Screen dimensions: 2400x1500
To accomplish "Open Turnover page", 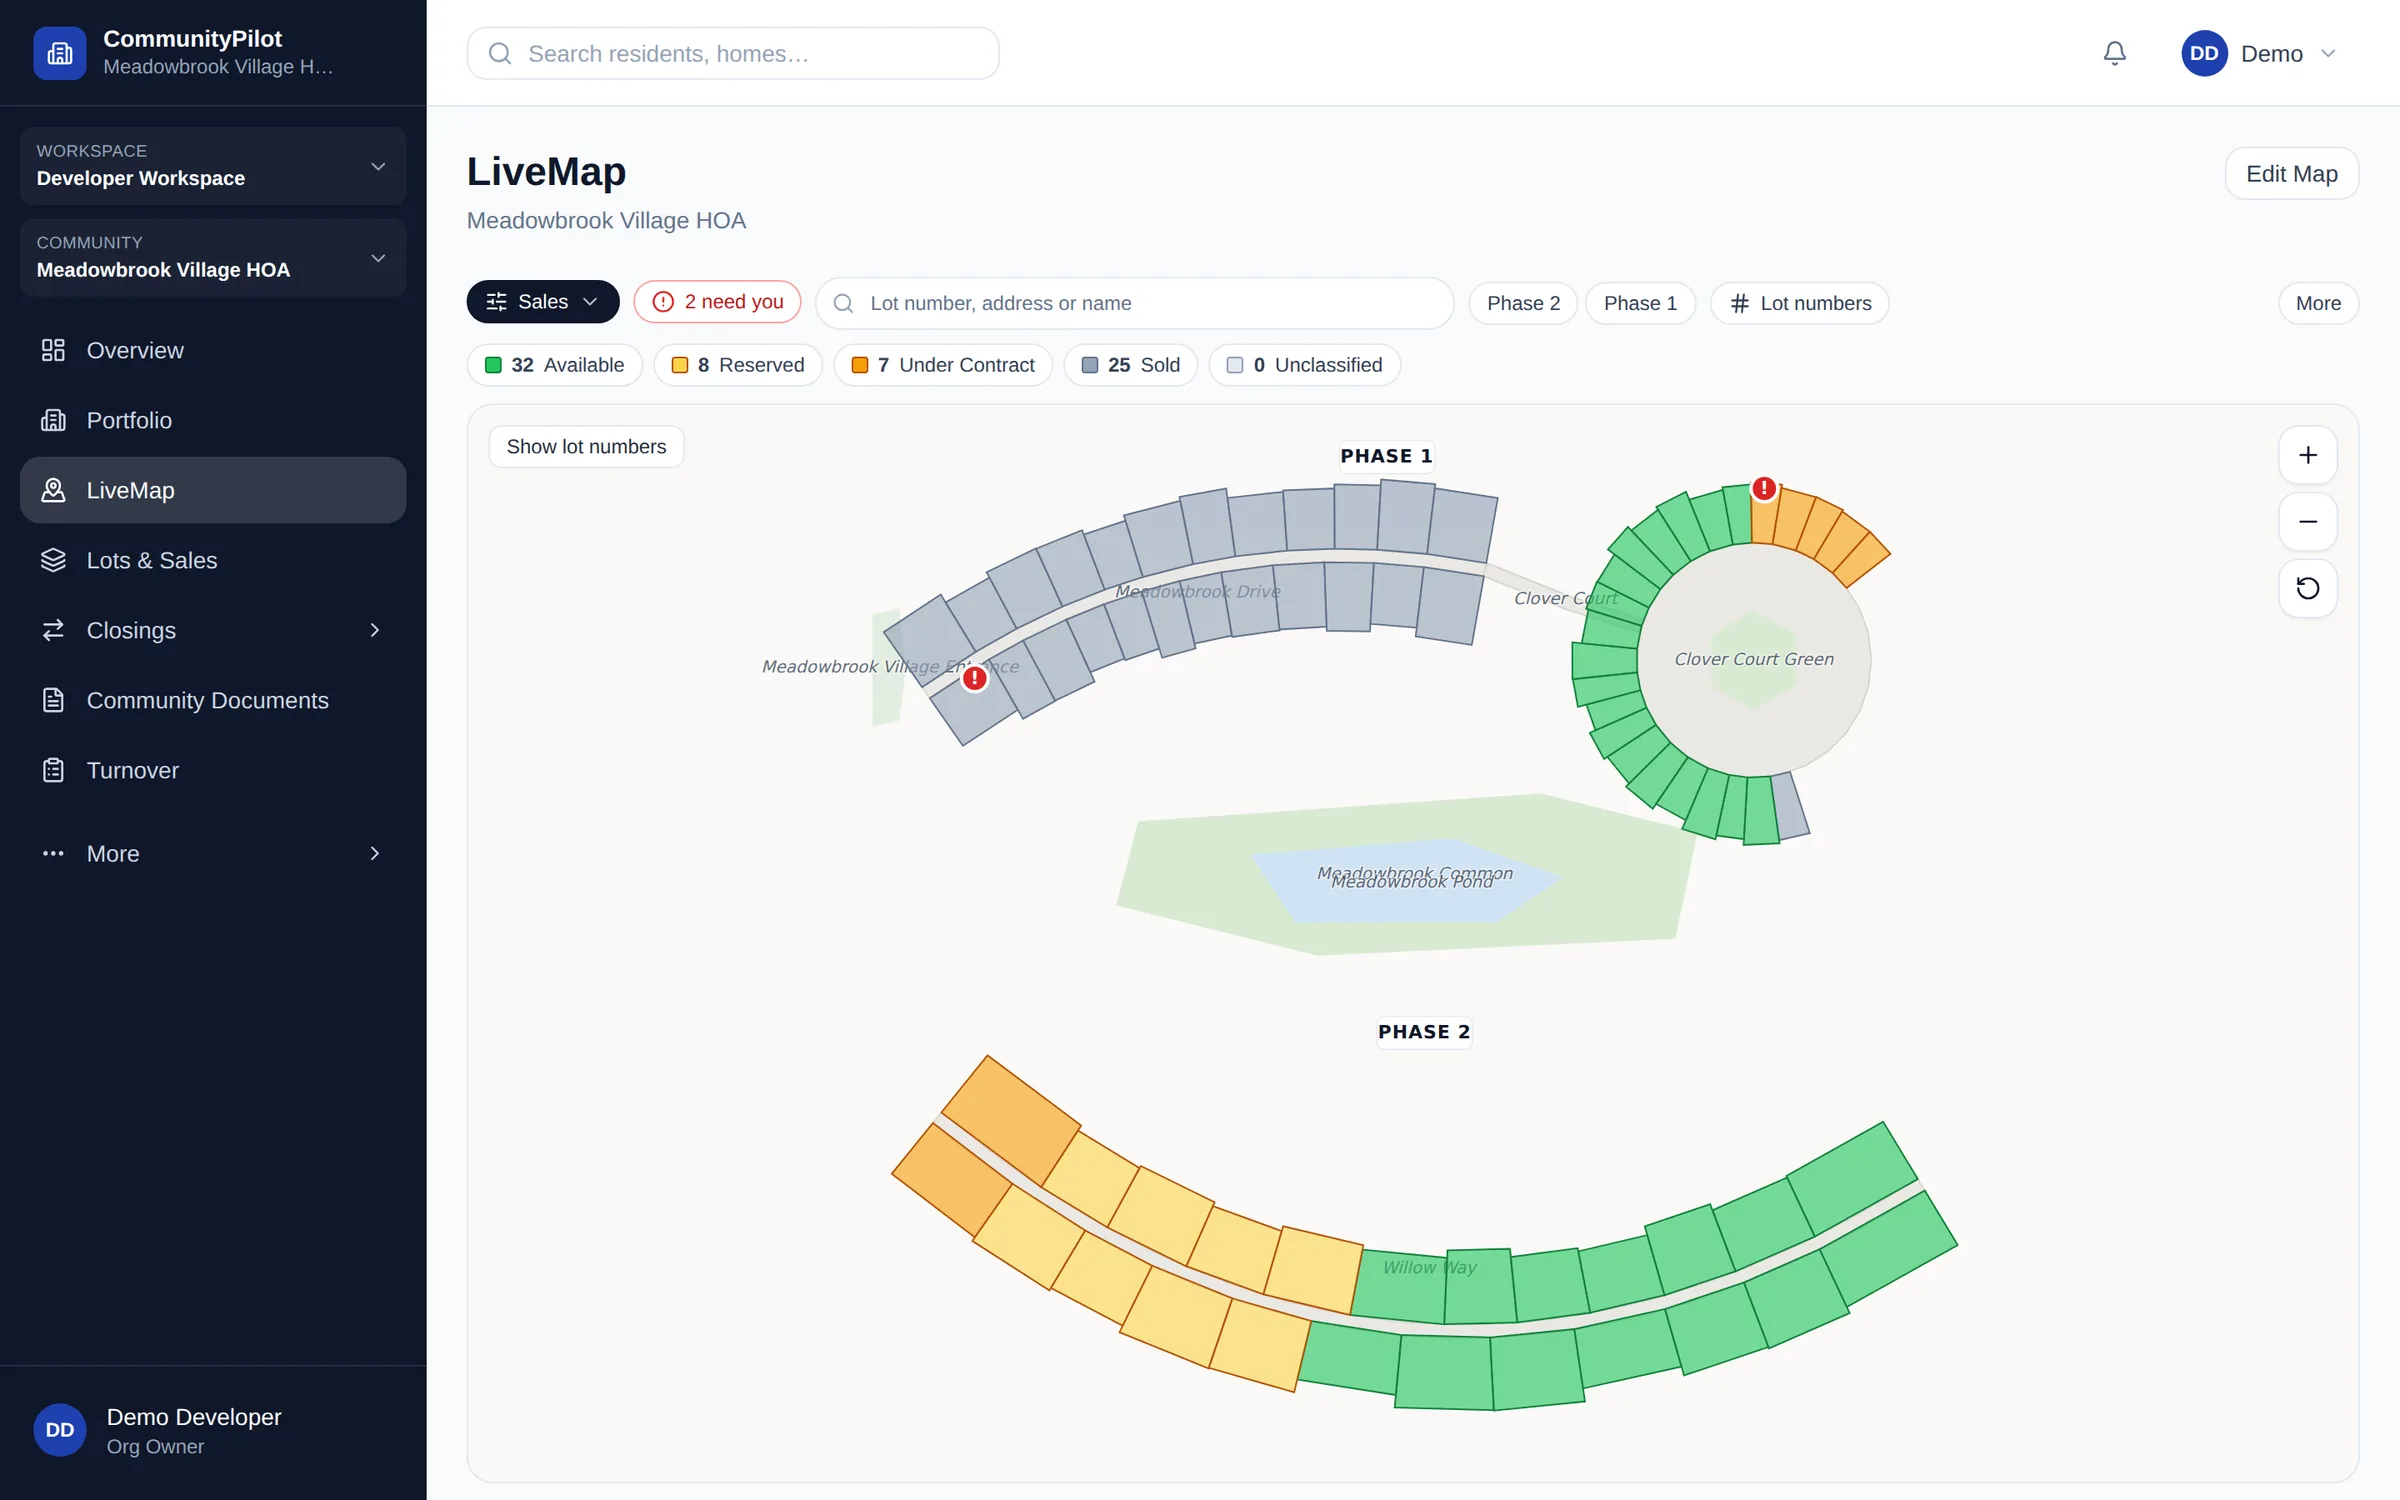I will click(x=213, y=770).
